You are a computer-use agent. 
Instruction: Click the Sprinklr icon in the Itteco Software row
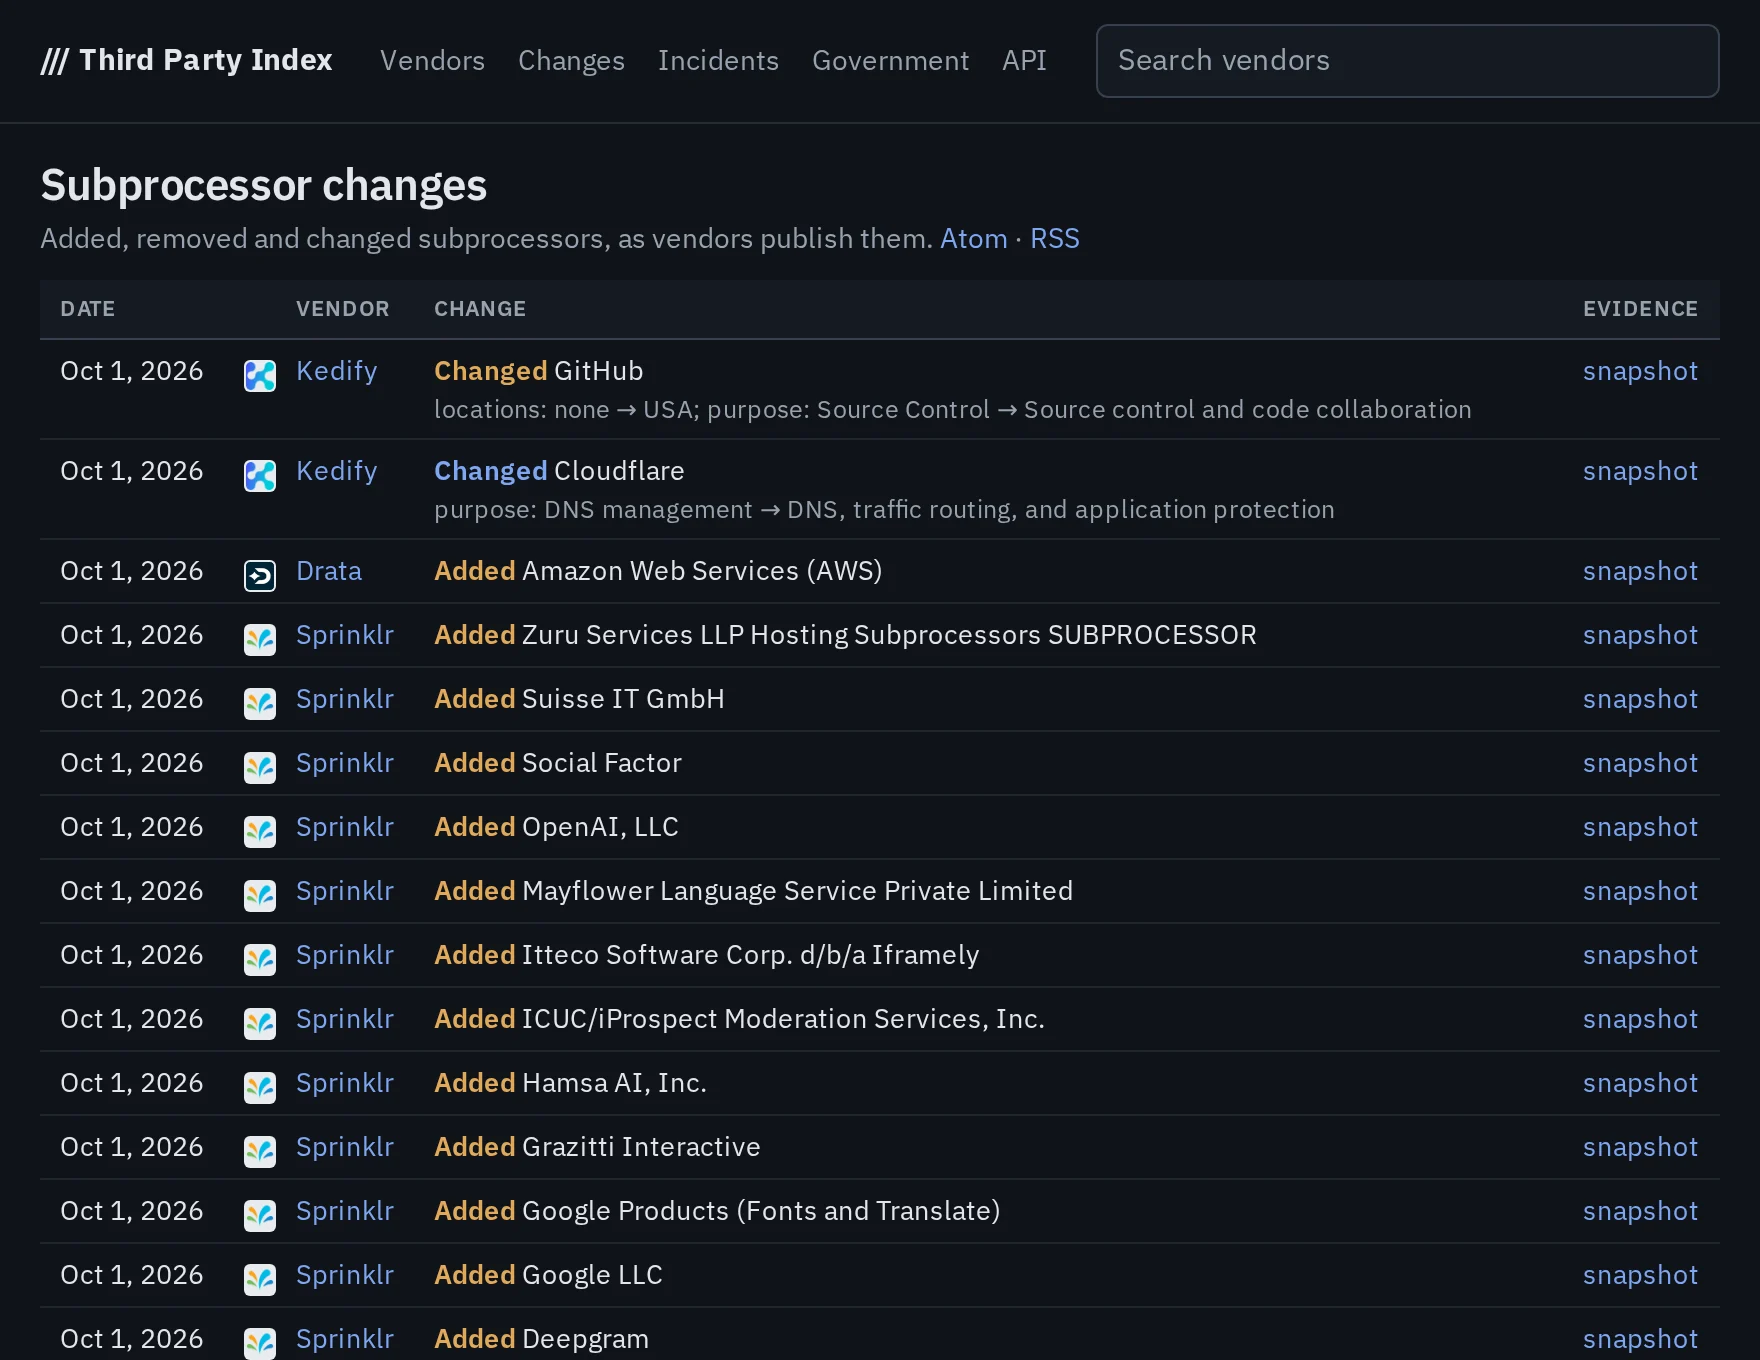[x=260, y=960]
